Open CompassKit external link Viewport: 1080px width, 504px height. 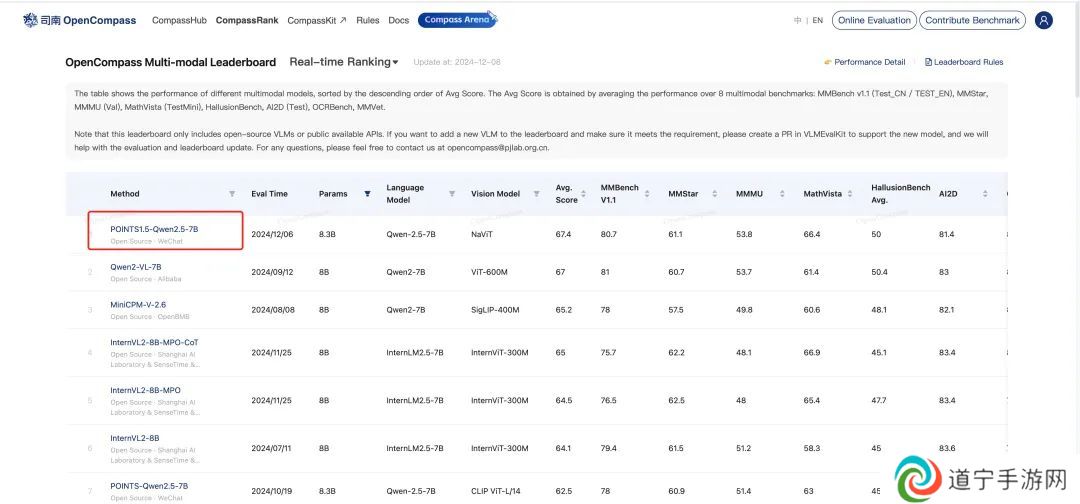(x=317, y=21)
